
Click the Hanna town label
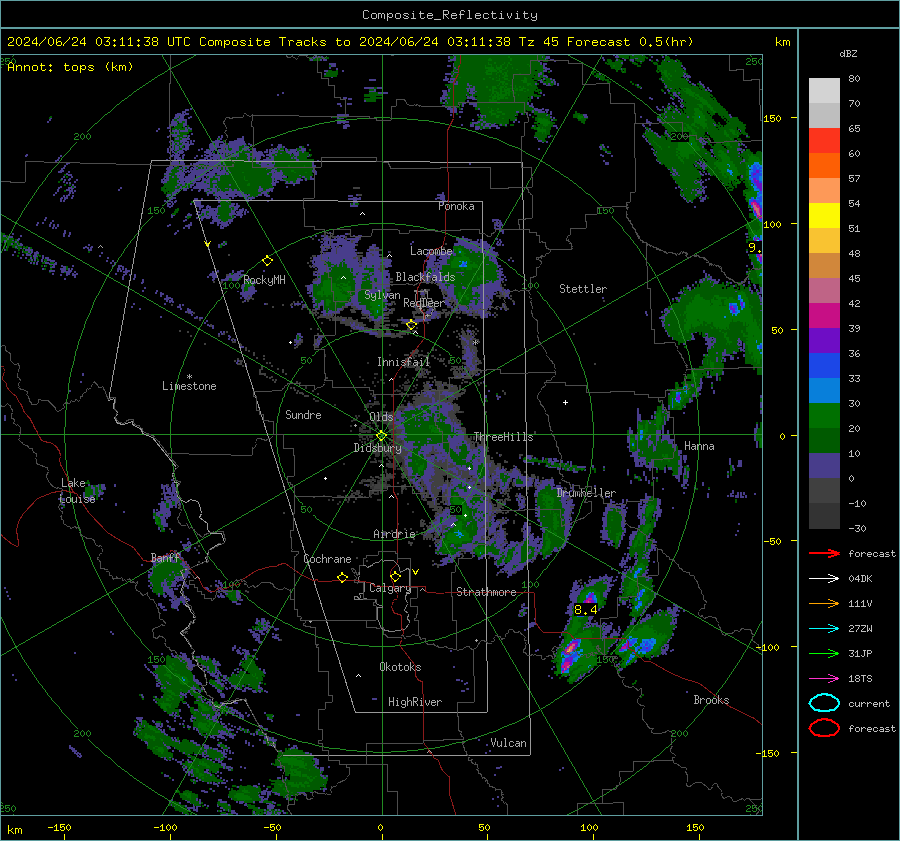click(699, 446)
